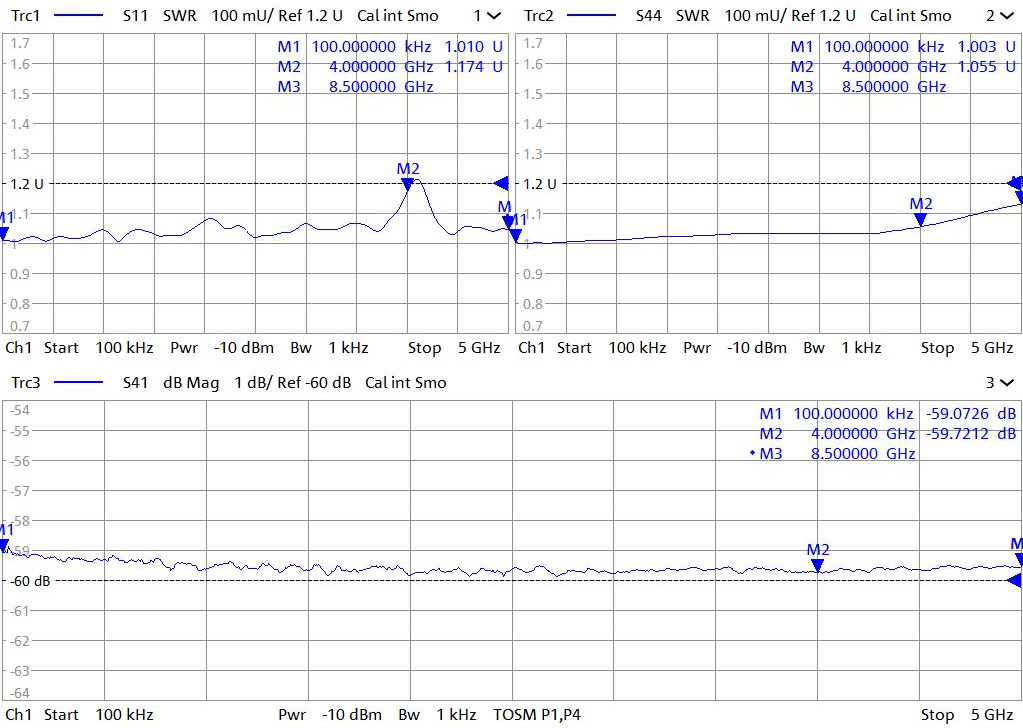The height and width of the screenshot is (728, 1023).
Task: Click M1 marker triangle on S41 trace
Action: [4, 544]
